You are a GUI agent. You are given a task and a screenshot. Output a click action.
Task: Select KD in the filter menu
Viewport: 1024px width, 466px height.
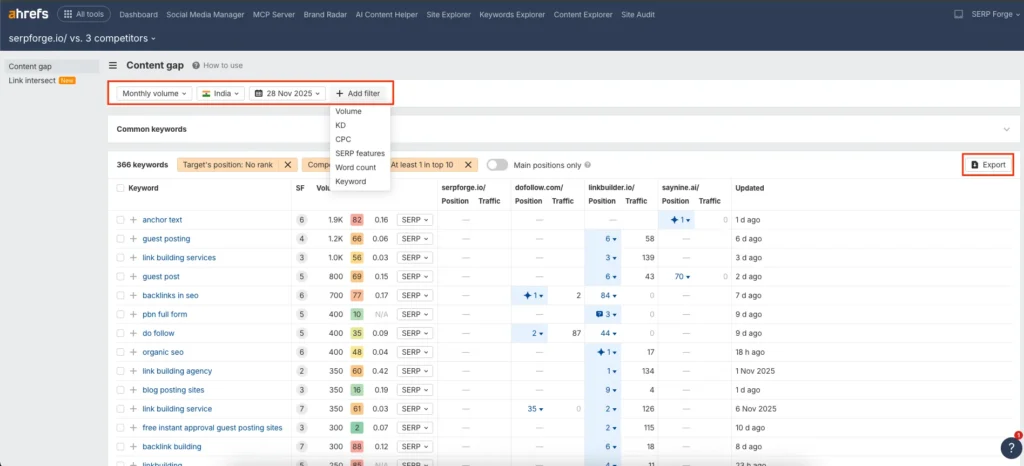[340, 125]
